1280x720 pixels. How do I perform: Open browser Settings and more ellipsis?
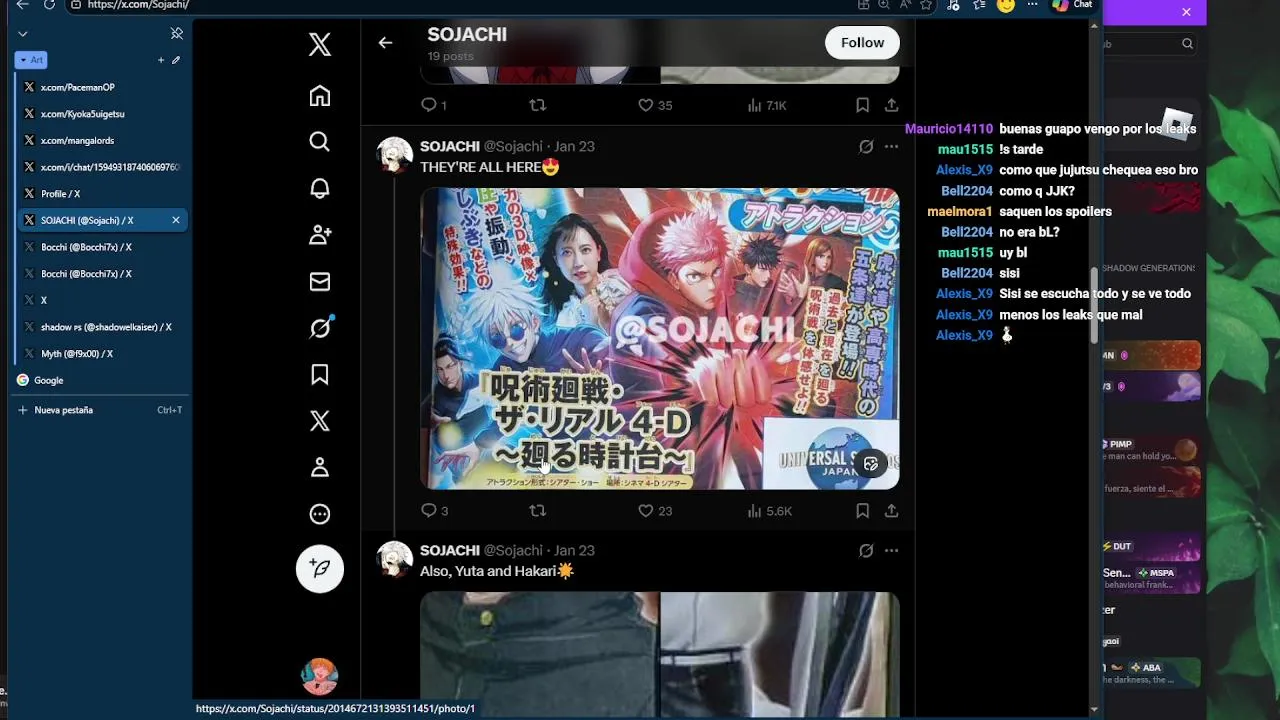[x=1033, y=5]
